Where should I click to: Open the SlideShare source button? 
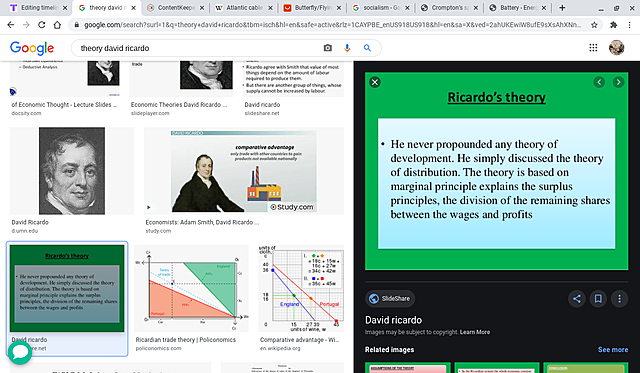(390, 299)
